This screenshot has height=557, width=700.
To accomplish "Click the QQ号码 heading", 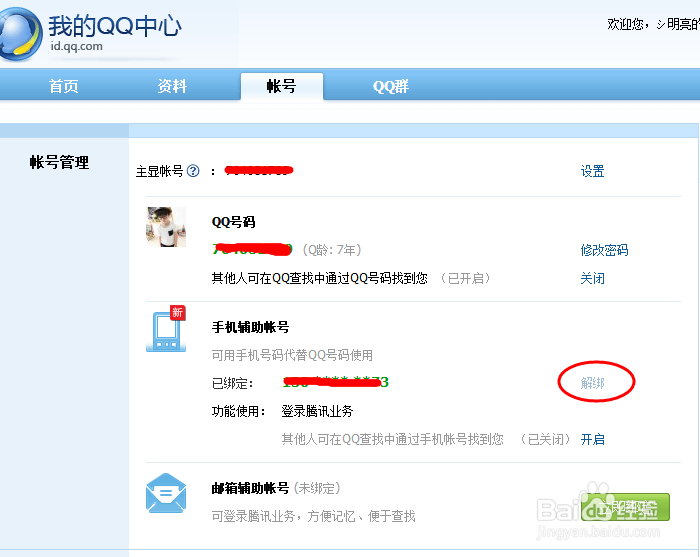I will pyautogui.click(x=233, y=222).
